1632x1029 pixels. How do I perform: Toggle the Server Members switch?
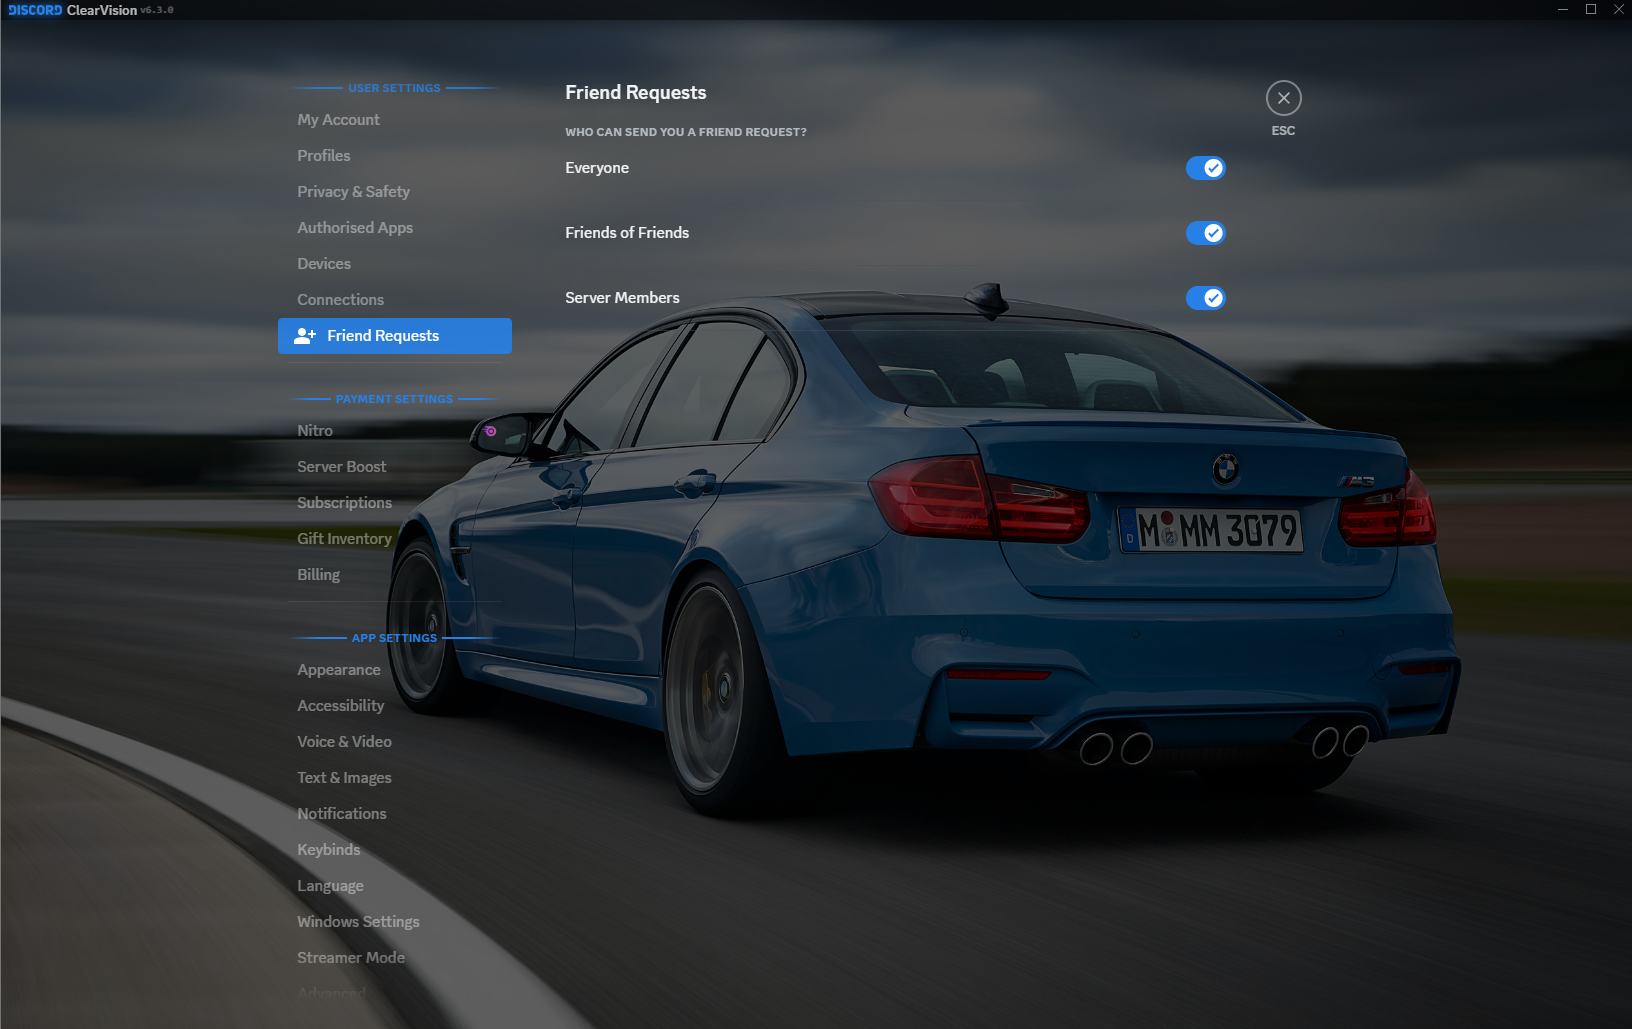1205,298
